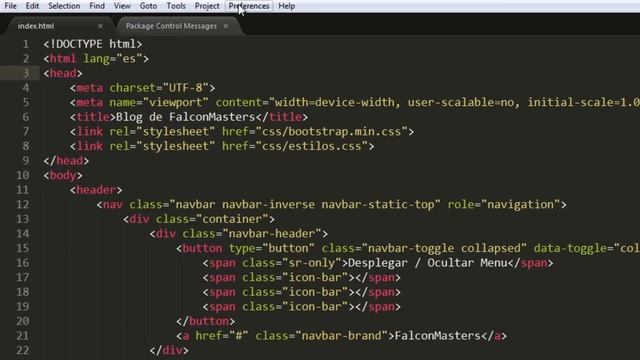This screenshot has height=360, width=640.
Task: Click the sr-only class value
Action: click(x=311, y=263)
